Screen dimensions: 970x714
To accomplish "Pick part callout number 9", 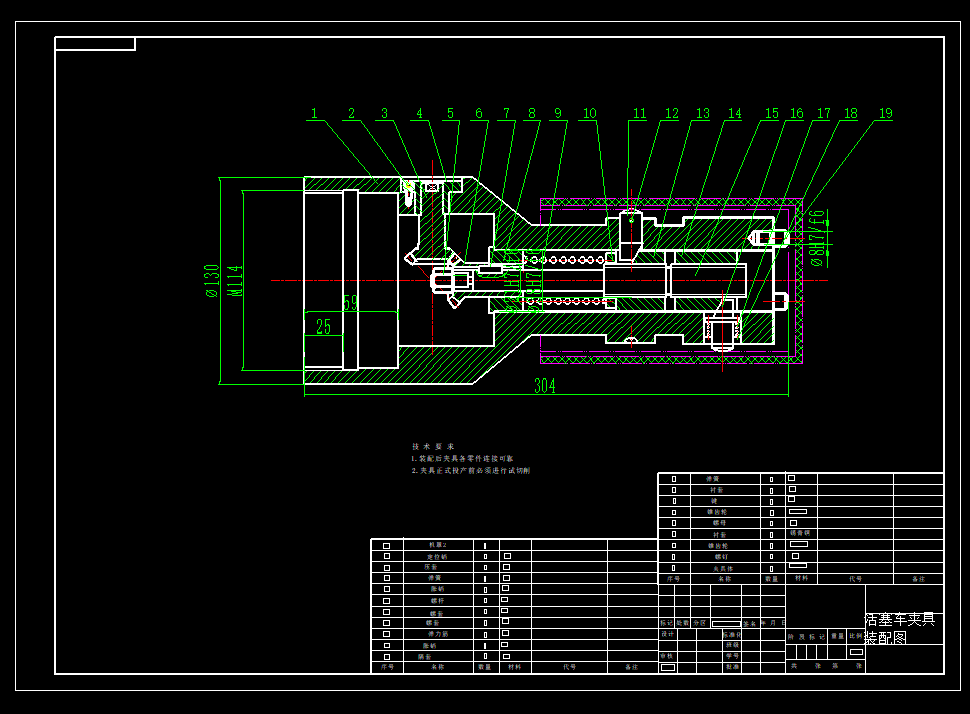I will pyautogui.click(x=558, y=113).
